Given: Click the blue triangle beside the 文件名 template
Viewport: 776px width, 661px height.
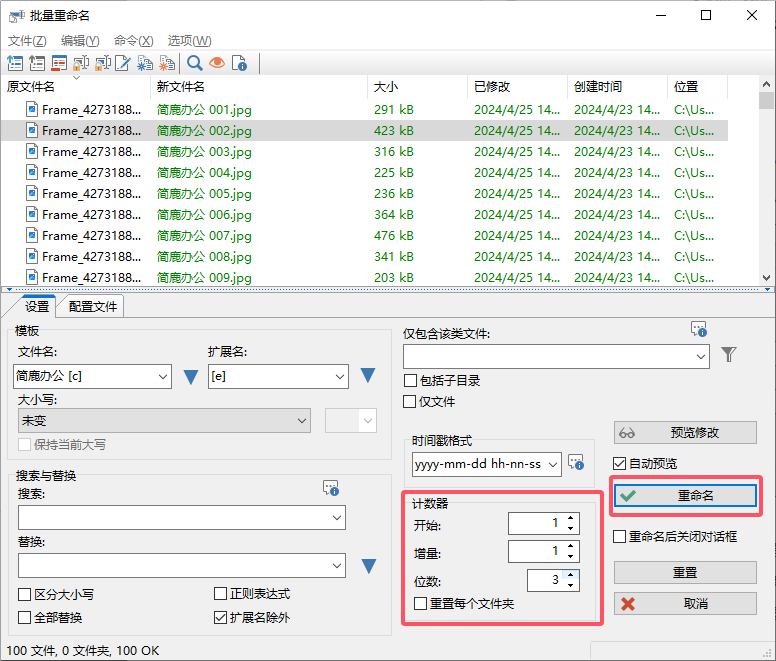Looking at the screenshot, I should pos(191,377).
